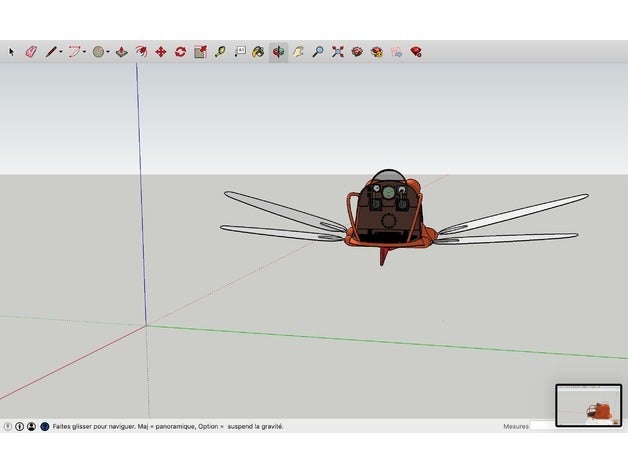Open the Extension Manager ruby icon
Image resolution: width=628 pixels, height=472 pixels.
point(415,51)
